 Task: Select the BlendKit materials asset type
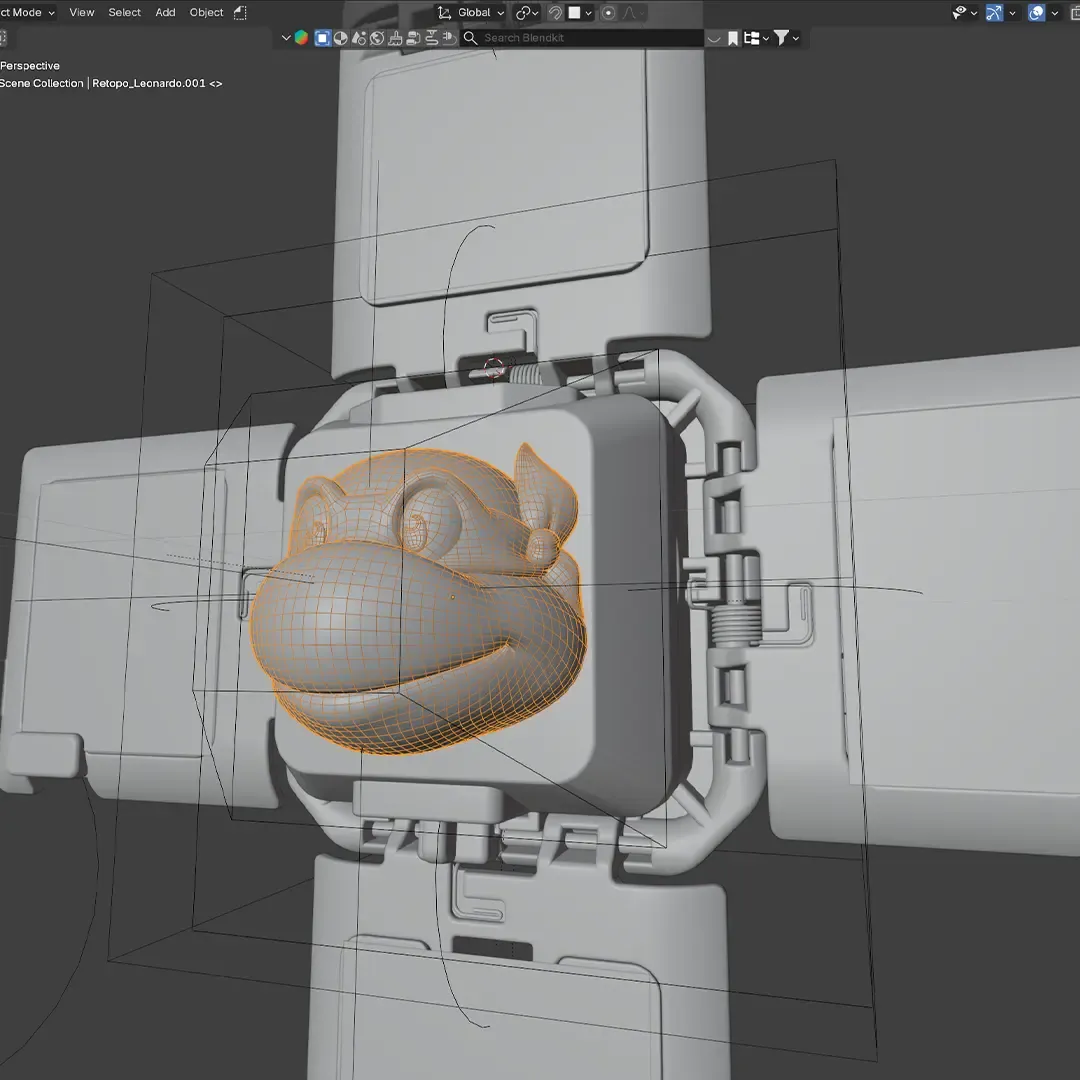pos(340,38)
